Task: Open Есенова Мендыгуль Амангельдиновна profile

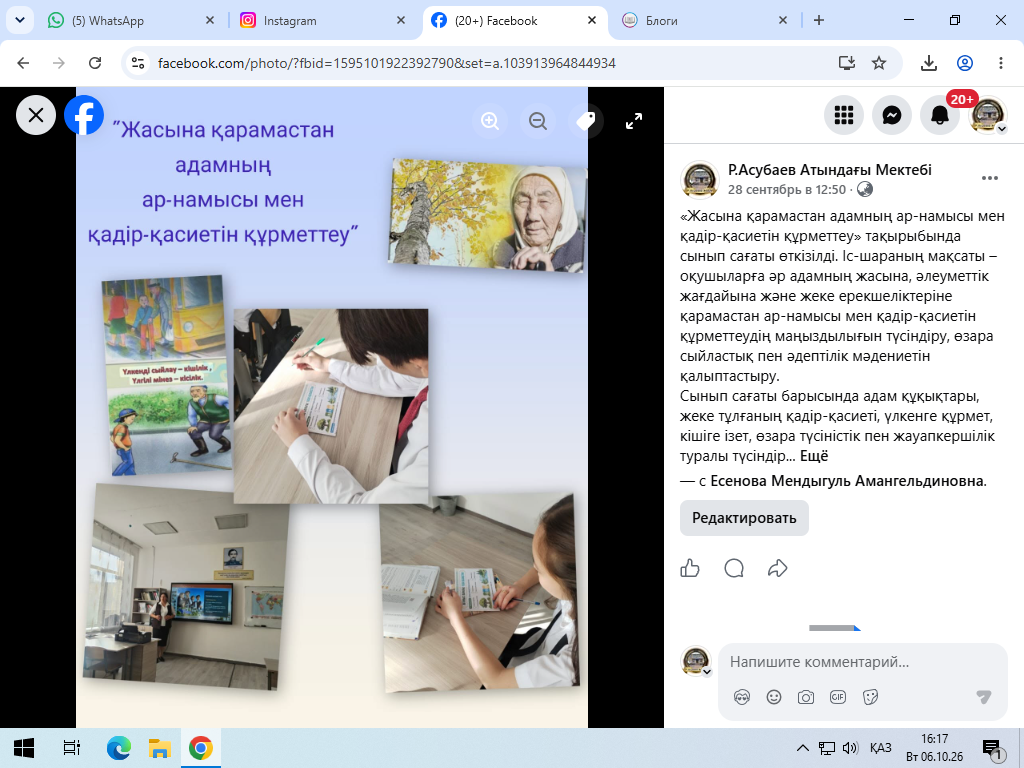Action: click(x=847, y=481)
